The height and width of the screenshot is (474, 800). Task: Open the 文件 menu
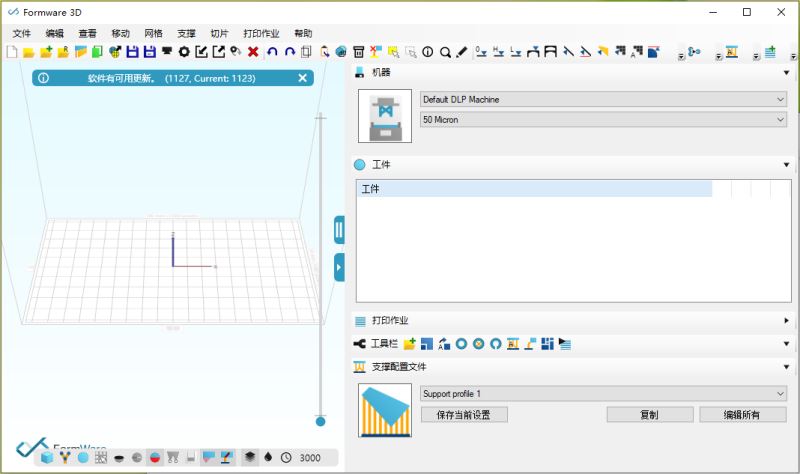pos(21,33)
